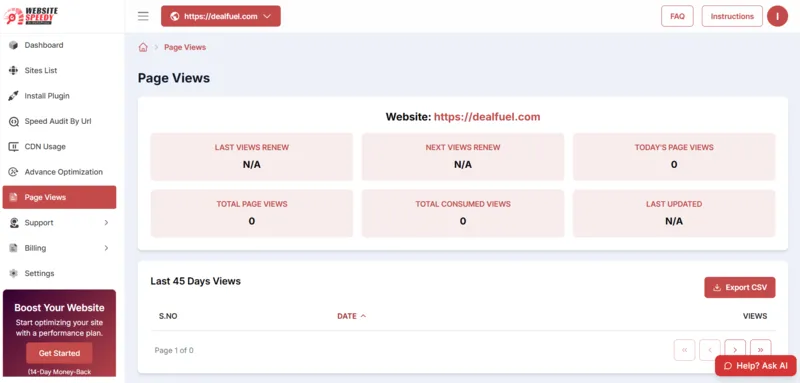Click the Sites List icon
Viewport: 800px width, 383px height.
[x=14, y=70]
